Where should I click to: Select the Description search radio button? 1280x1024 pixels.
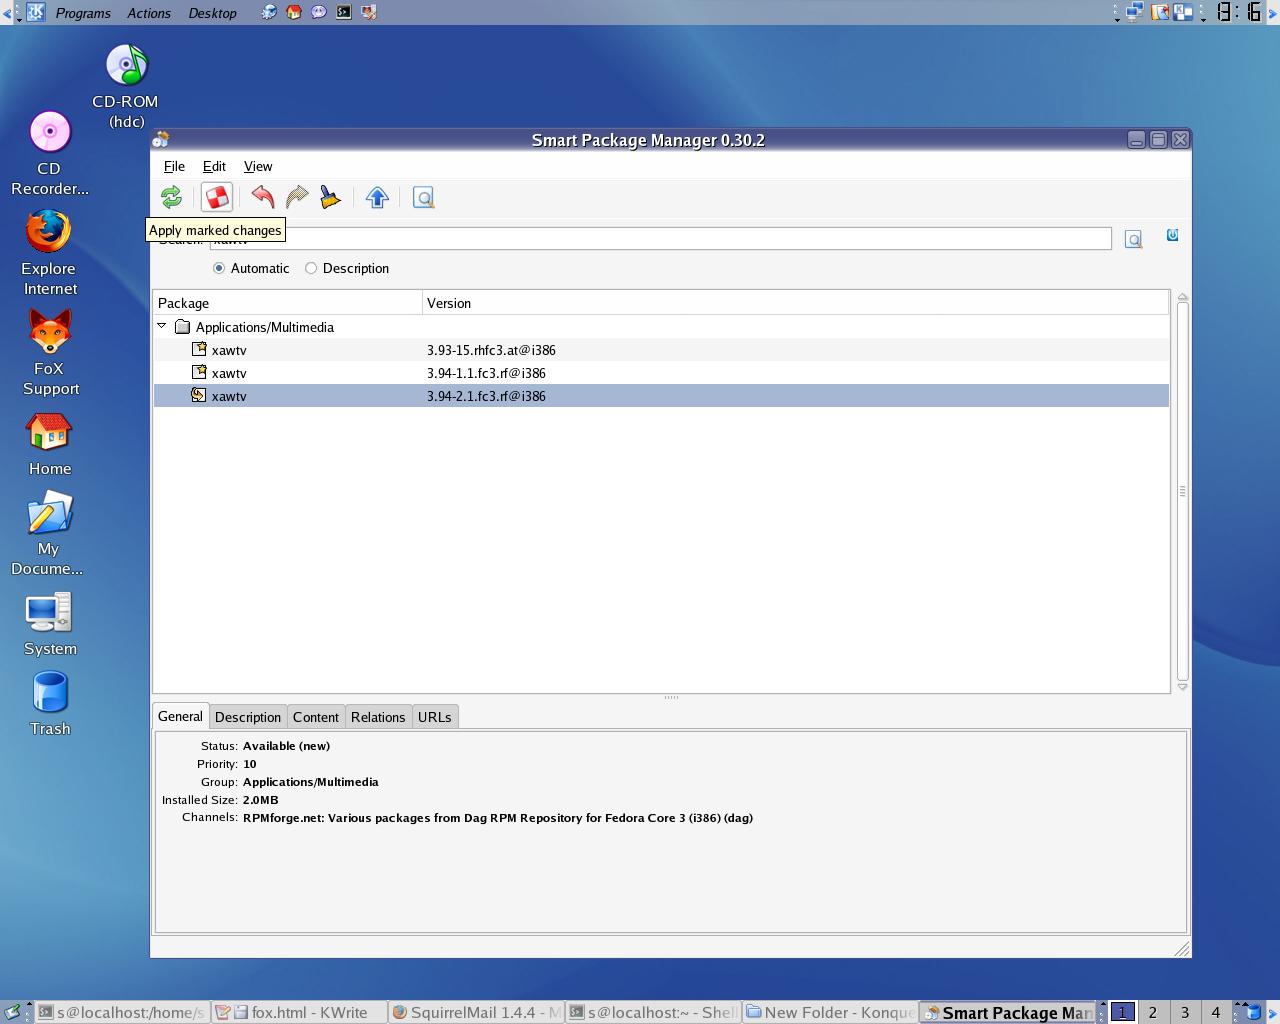click(311, 268)
